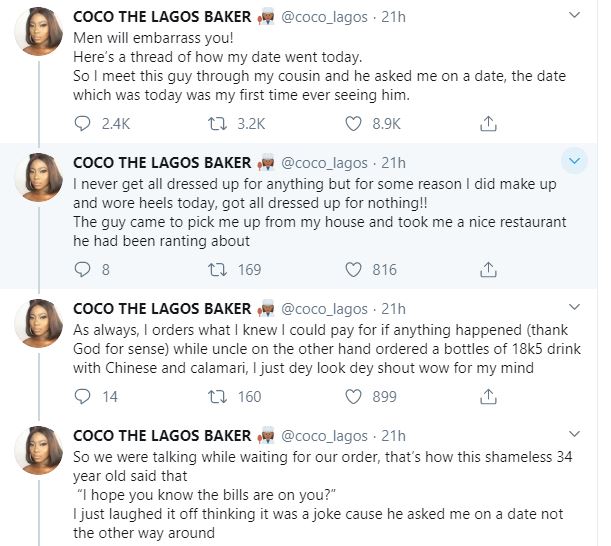Share the "dressed up for nothing" tweet
611x546 pixels.
(x=488, y=270)
